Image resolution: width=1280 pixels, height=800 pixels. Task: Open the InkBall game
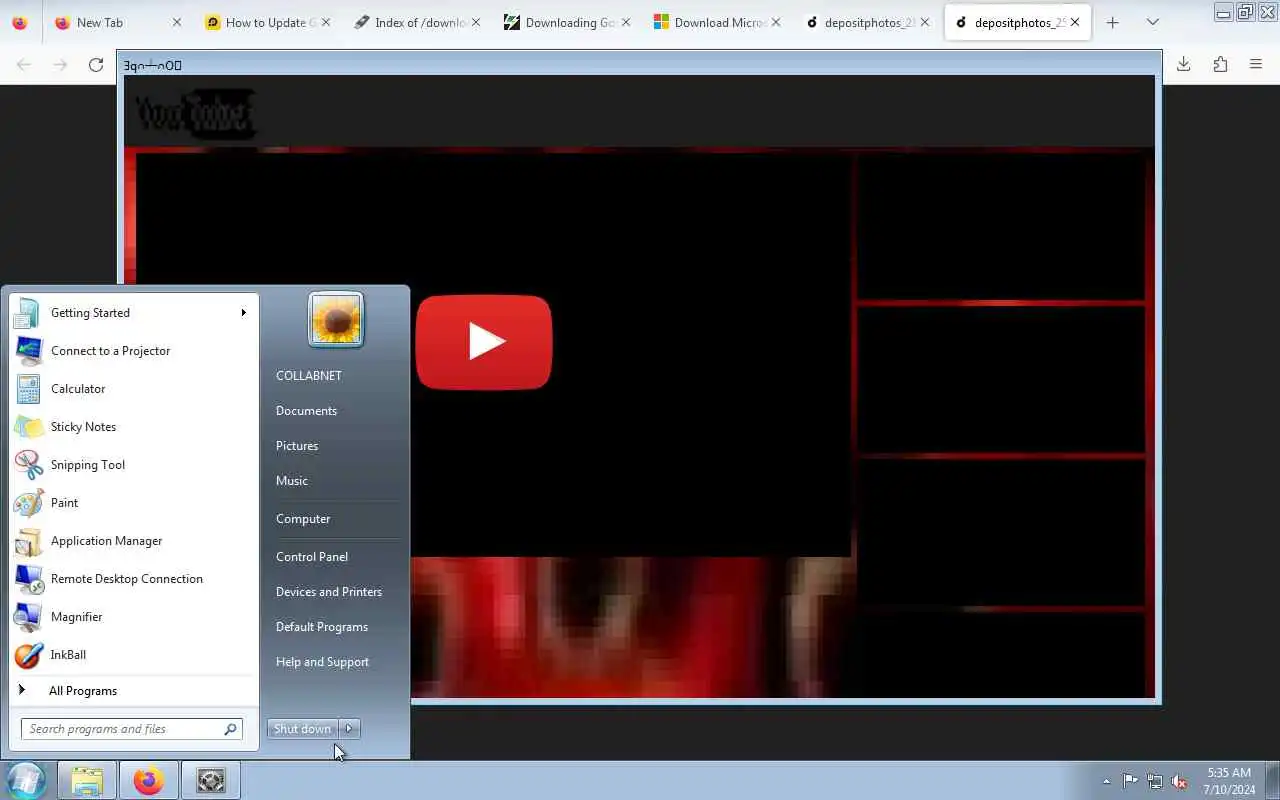133,655
